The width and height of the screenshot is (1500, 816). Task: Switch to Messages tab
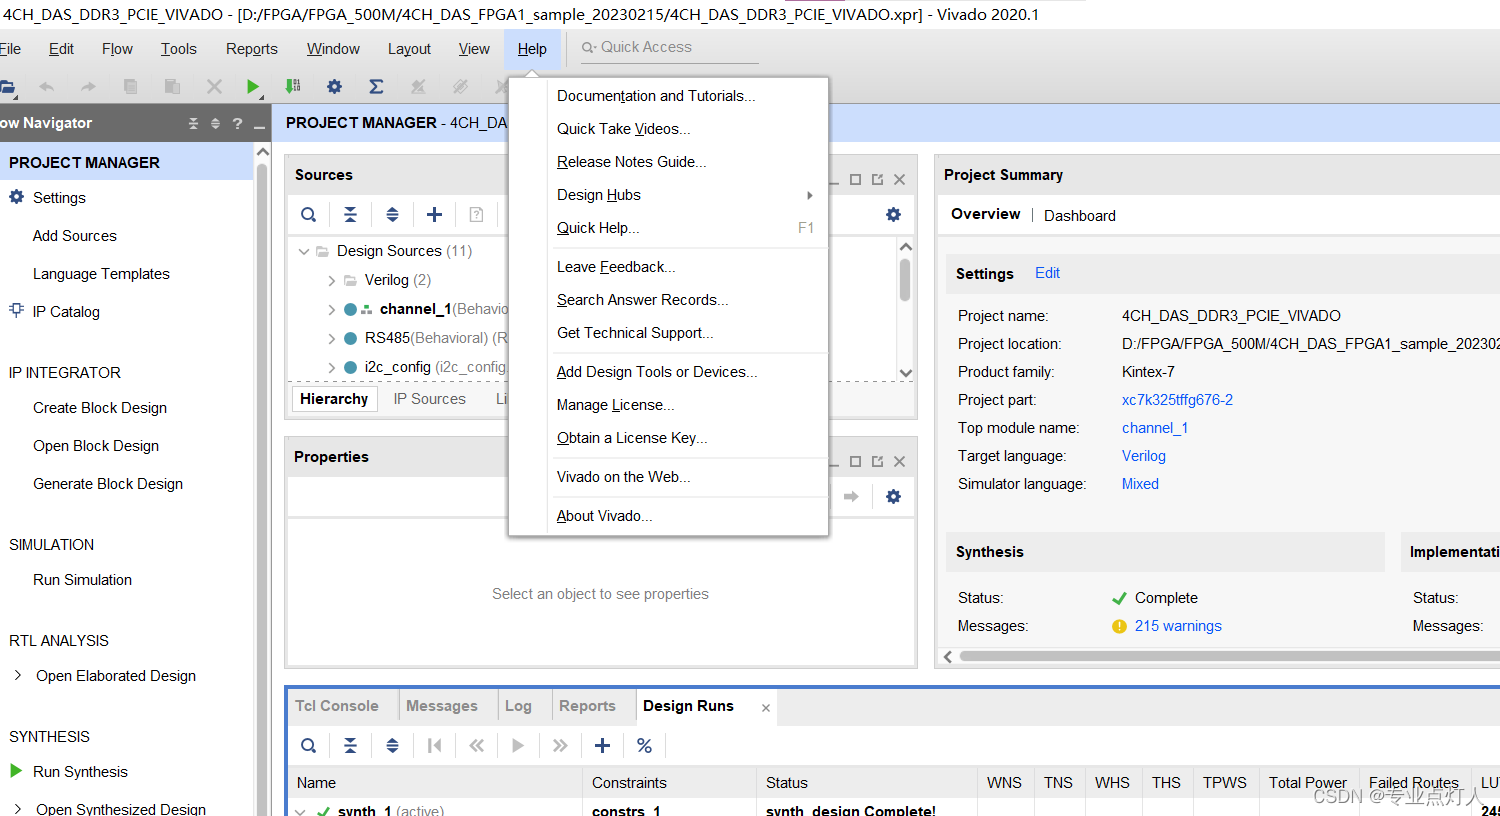(442, 706)
